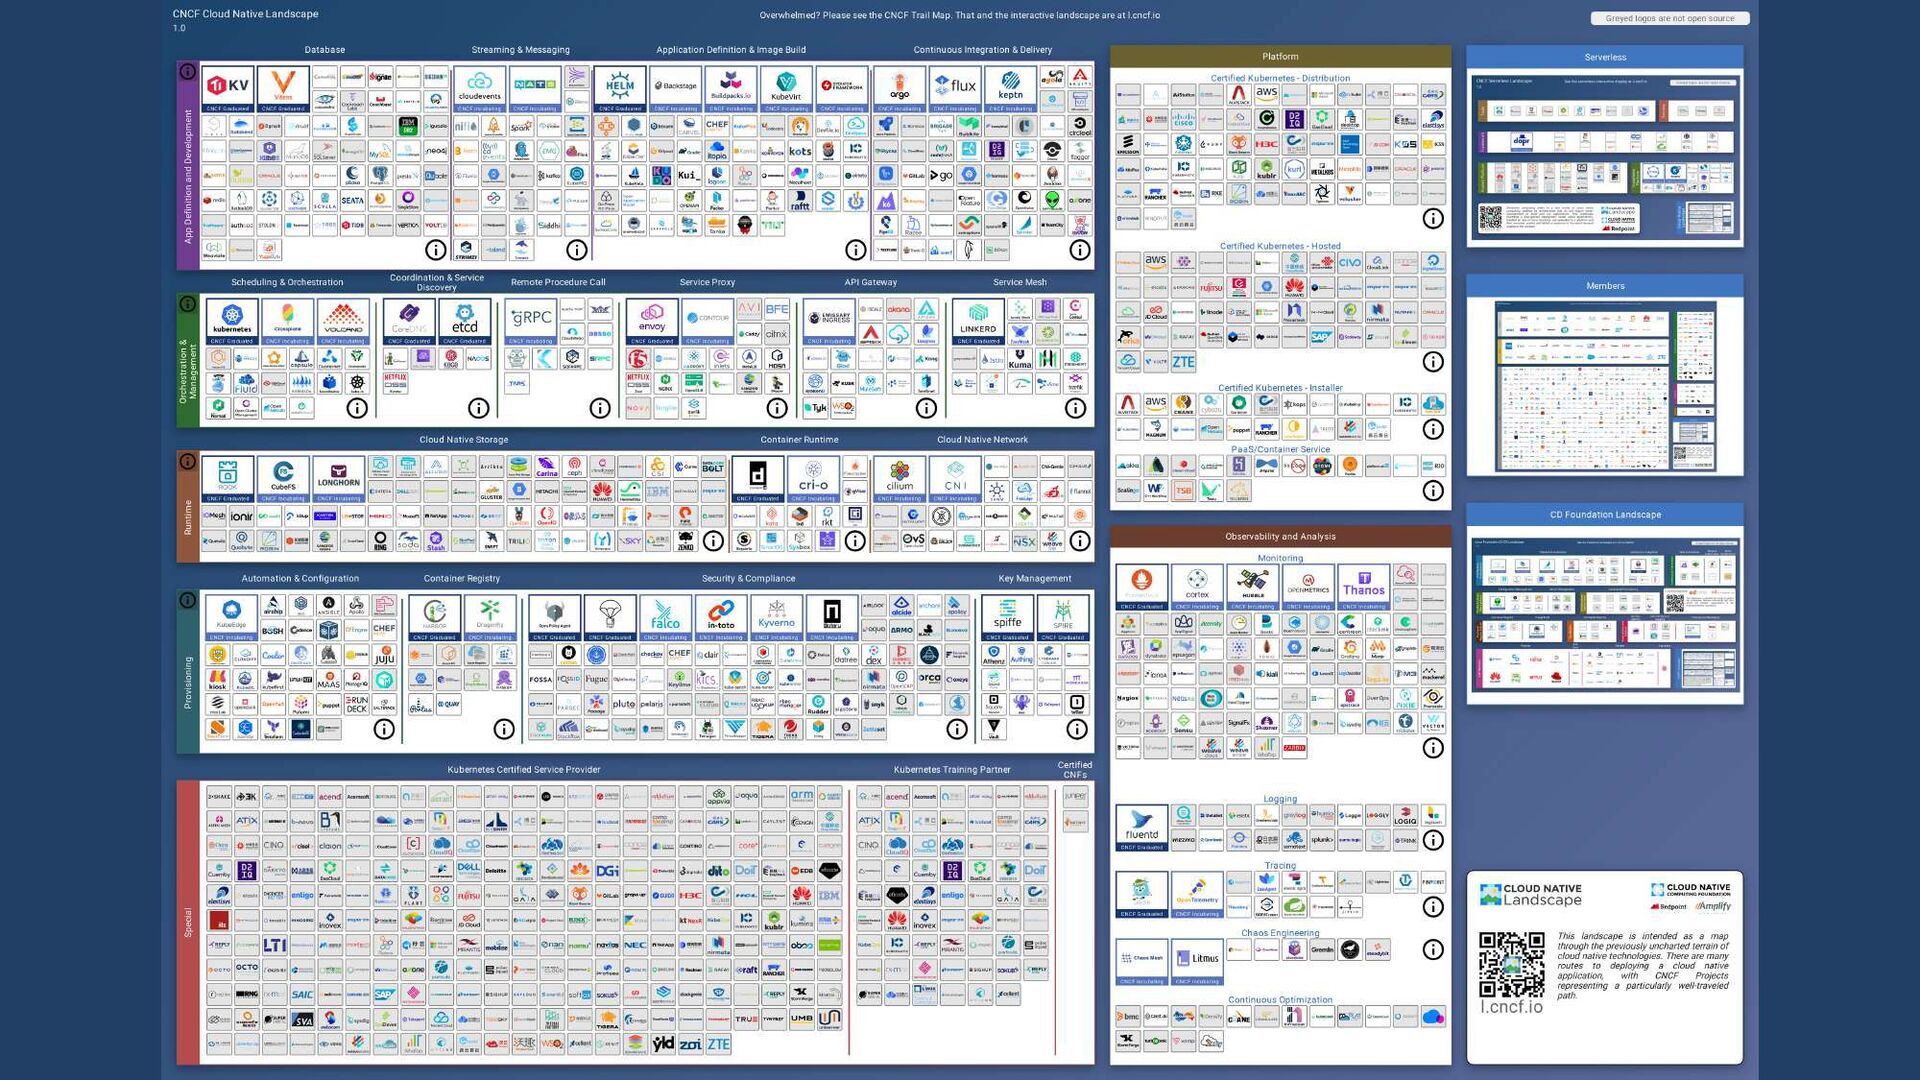Open the Longhorn project card
Viewport: 1920px width, 1080px height.
click(x=339, y=480)
